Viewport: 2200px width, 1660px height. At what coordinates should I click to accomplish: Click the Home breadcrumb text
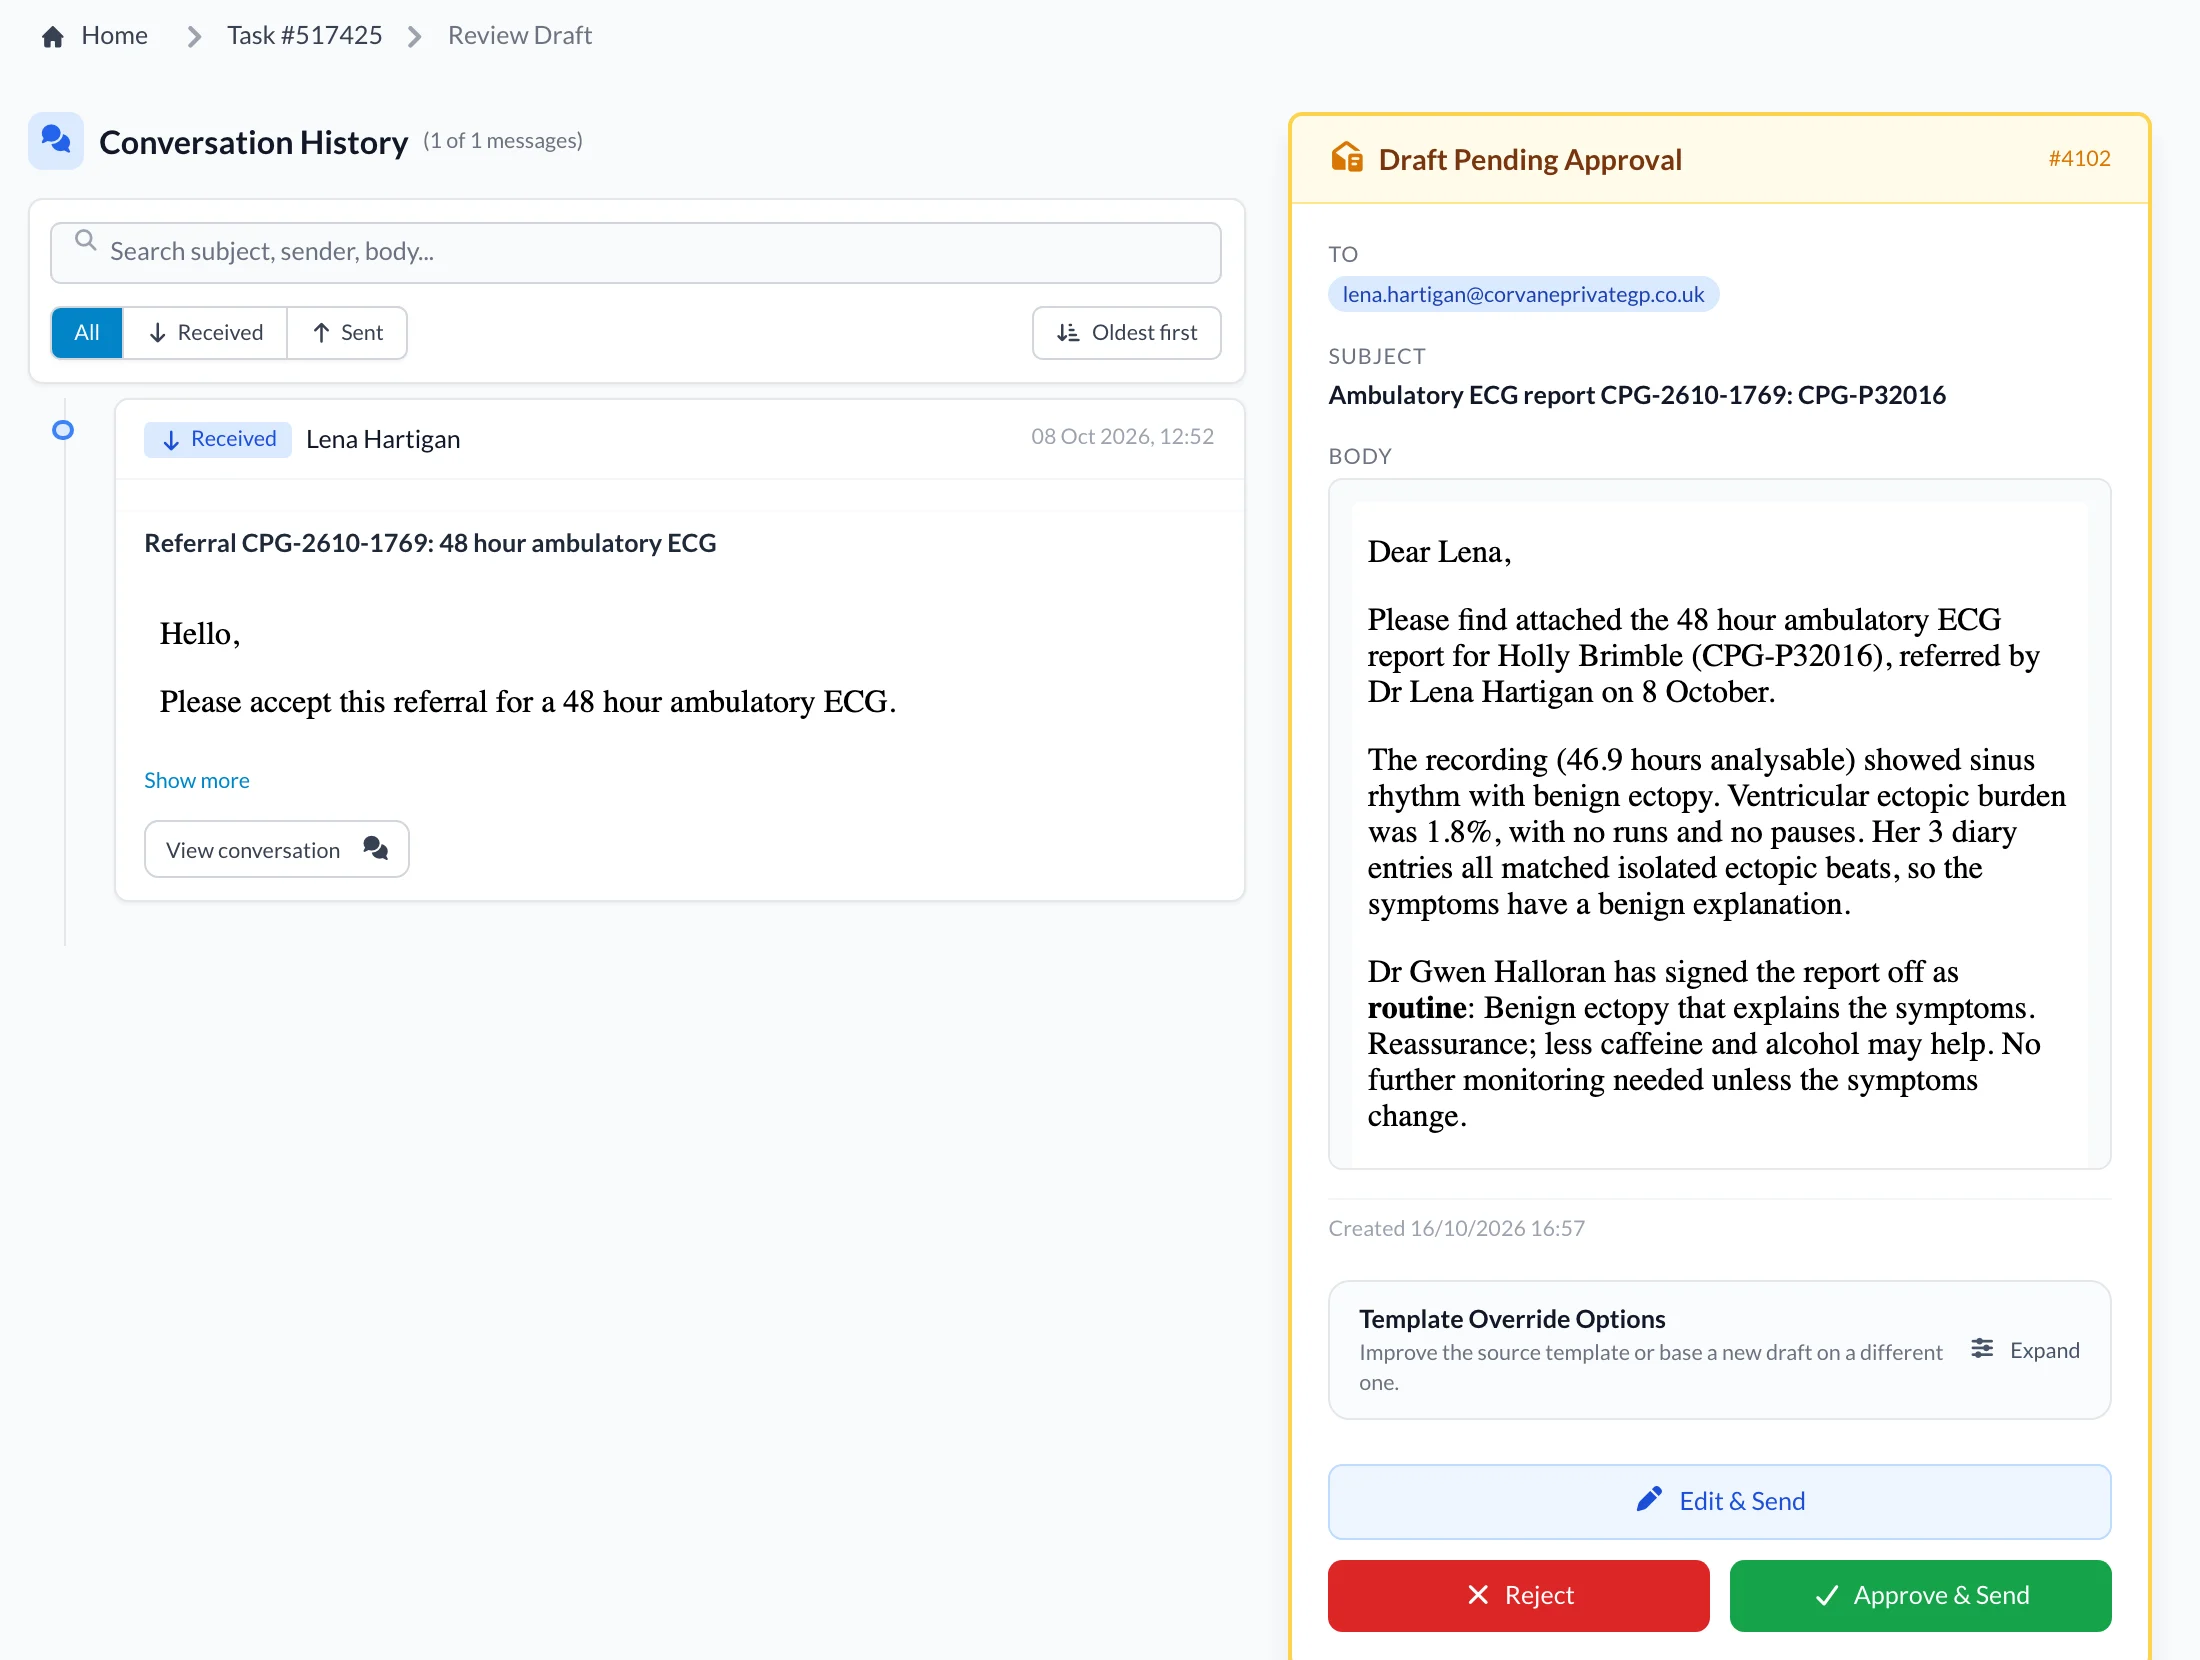point(115,36)
